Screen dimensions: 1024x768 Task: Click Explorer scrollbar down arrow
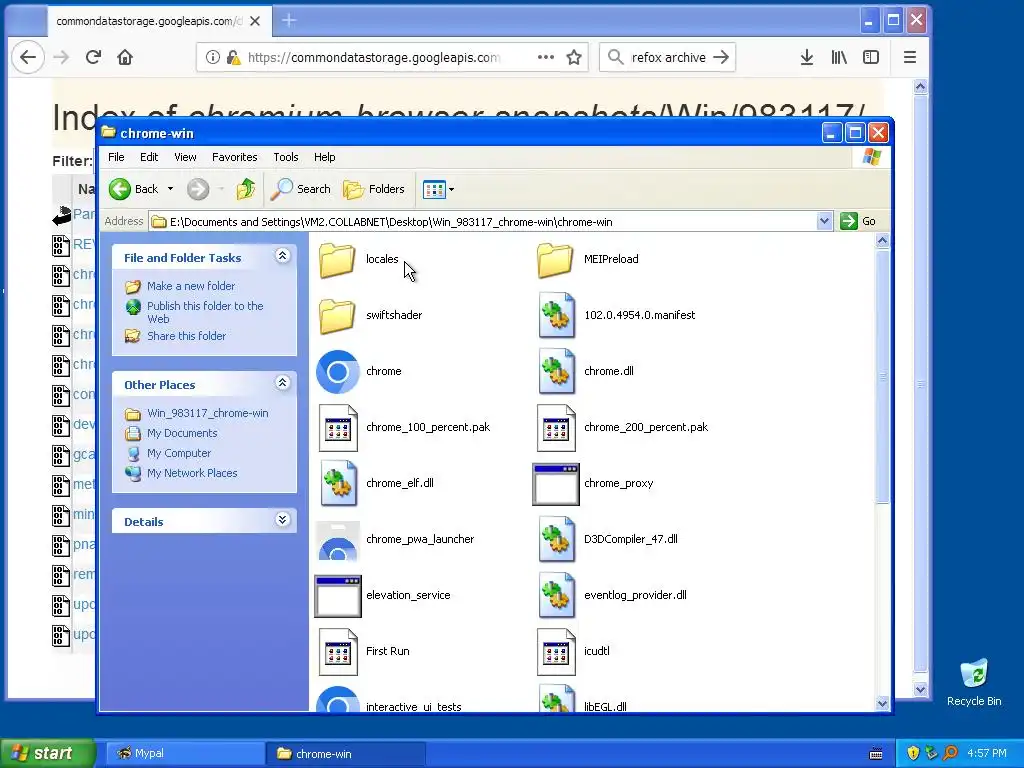point(882,703)
